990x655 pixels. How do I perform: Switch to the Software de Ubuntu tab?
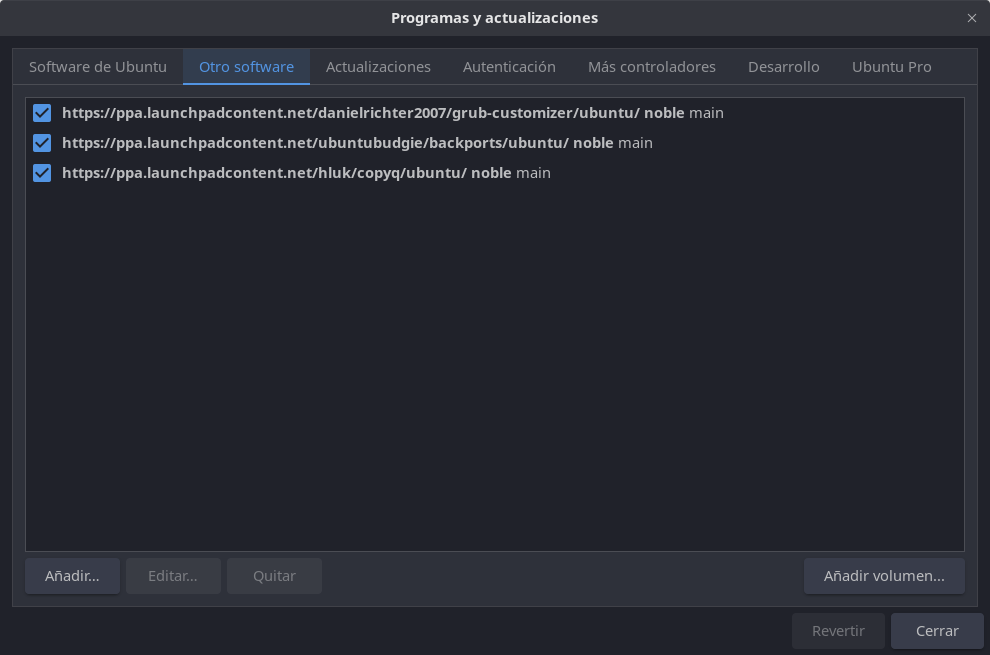point(98,67)
